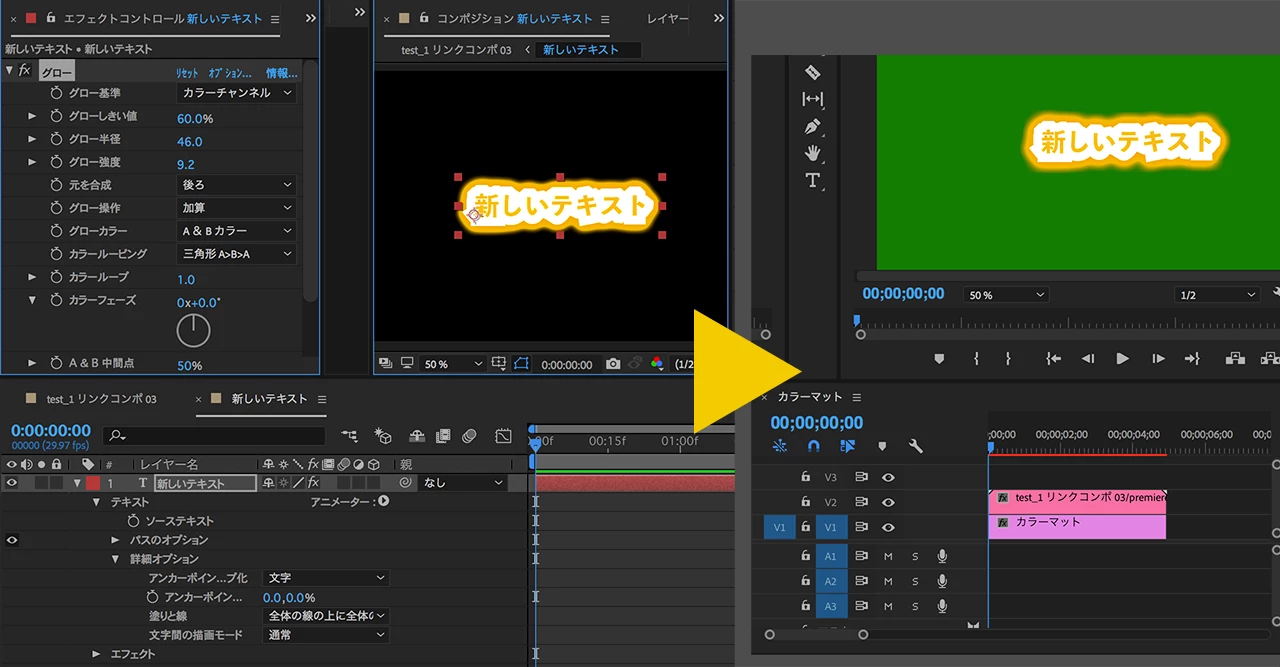Screen dimensions: 1280x667
Task: Open the エフェクトコントロール panel menu
Action: tap(276, 19)
